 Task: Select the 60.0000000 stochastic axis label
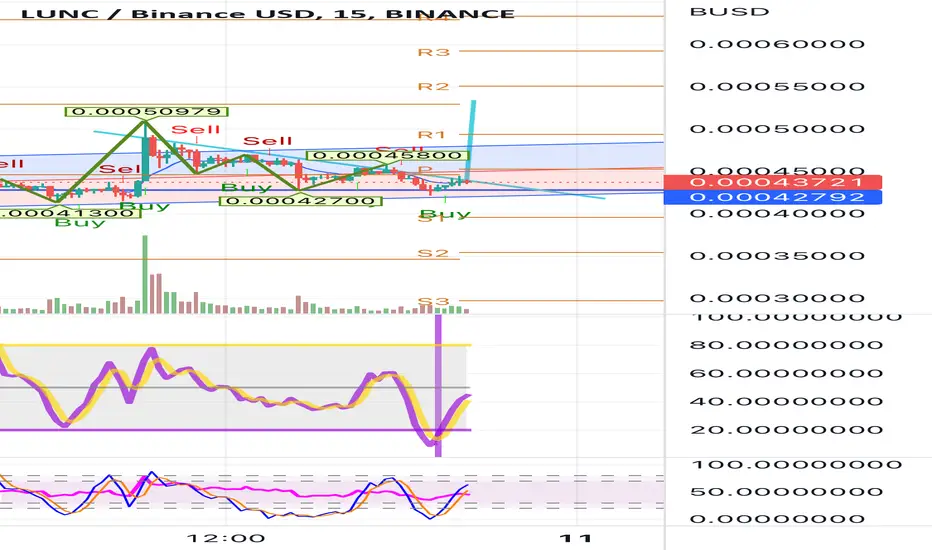point(786,373)
